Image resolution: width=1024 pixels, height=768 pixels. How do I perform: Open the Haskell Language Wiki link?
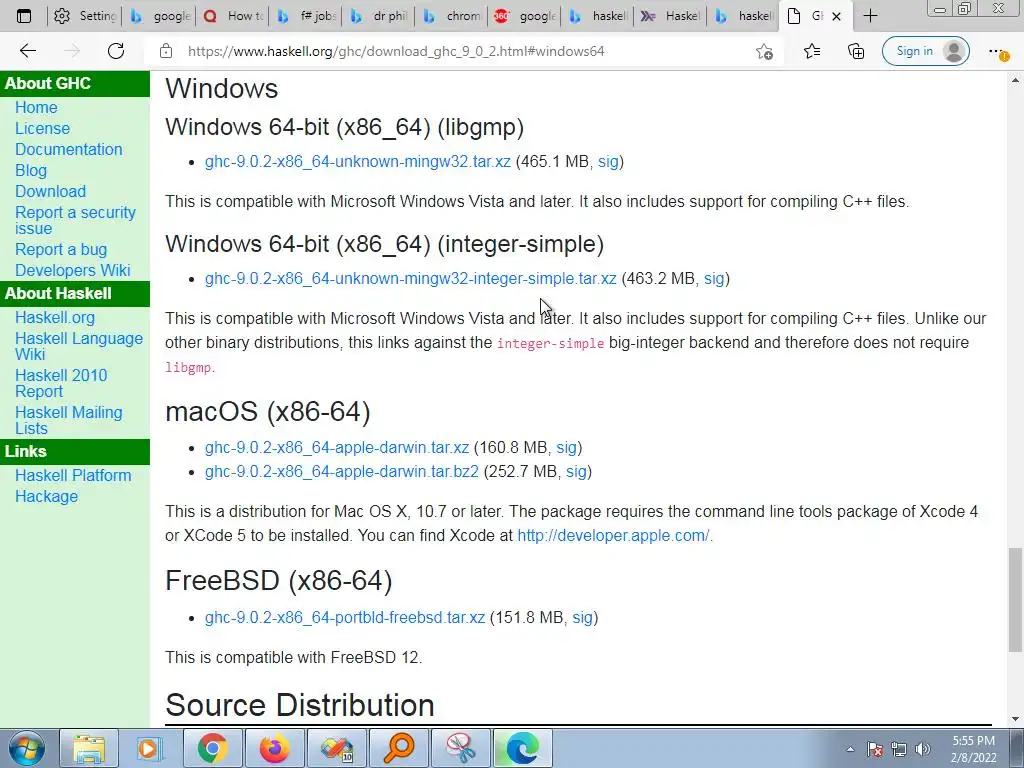79,346
